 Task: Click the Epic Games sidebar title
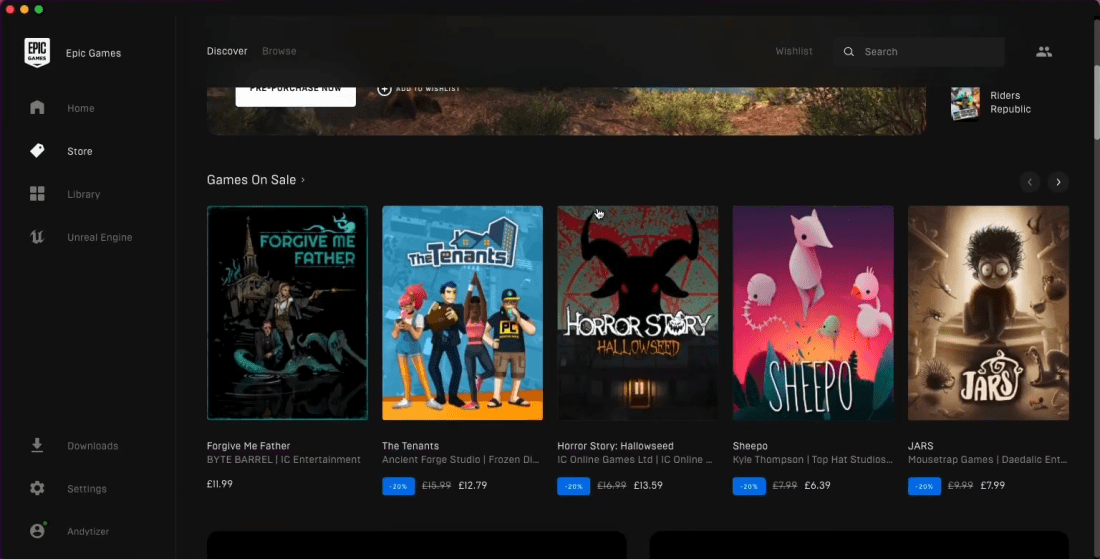click(93, 53)
